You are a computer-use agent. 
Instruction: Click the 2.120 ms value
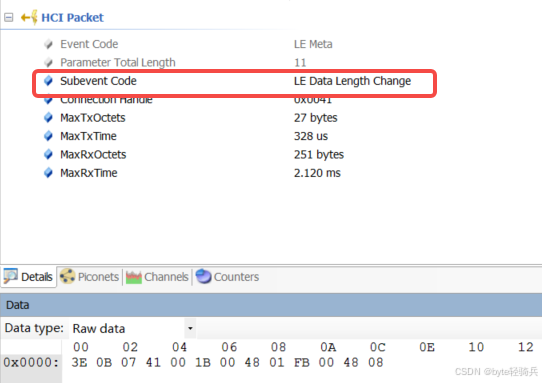point(317,172)
